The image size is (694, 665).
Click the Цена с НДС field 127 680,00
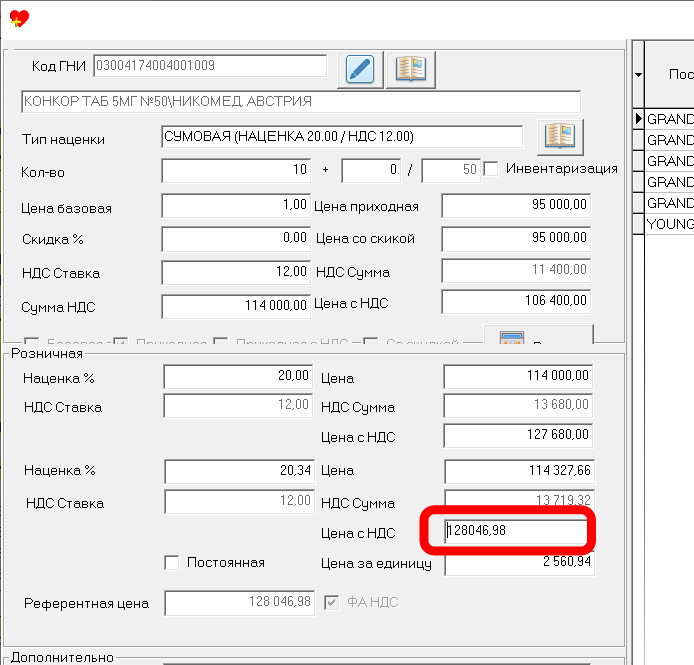click(518, 435)
